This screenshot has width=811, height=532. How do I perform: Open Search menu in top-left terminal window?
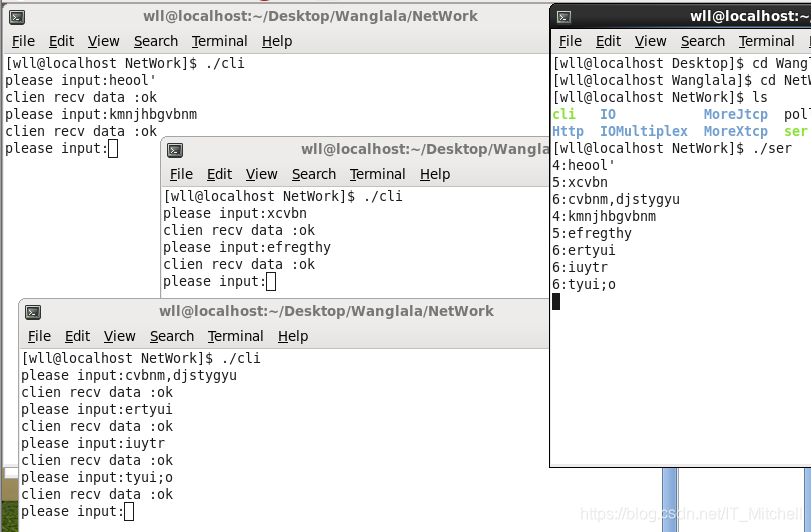pos(156,41)
